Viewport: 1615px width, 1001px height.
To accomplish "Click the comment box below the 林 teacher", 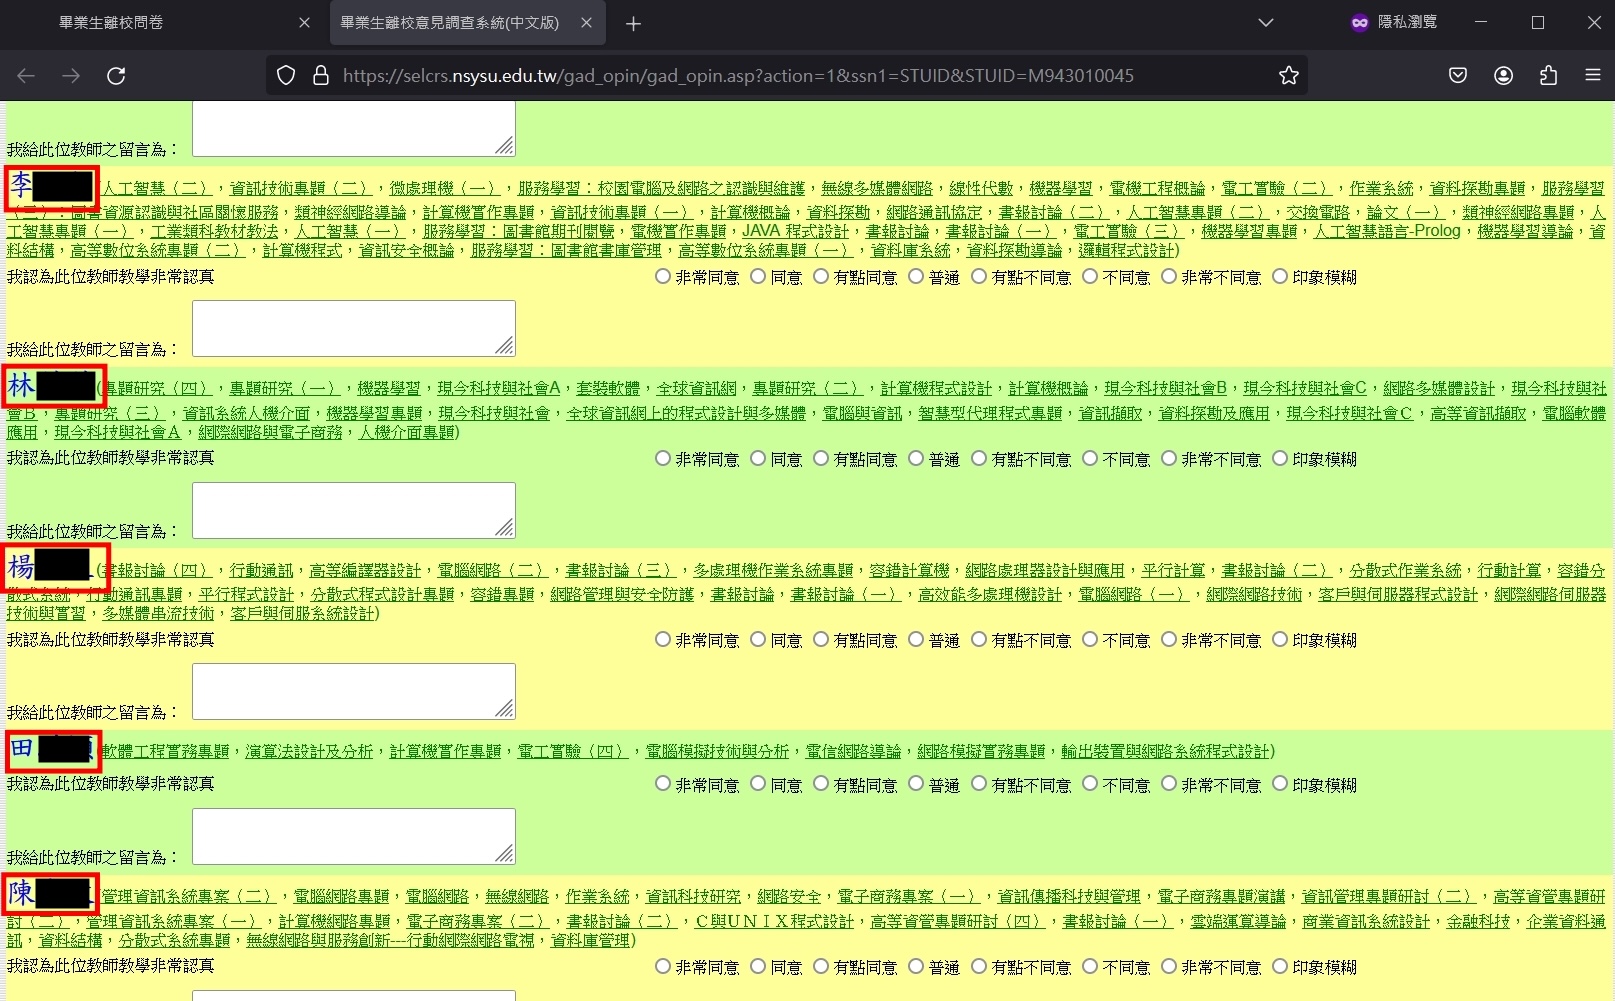I will tap(354, 510).
